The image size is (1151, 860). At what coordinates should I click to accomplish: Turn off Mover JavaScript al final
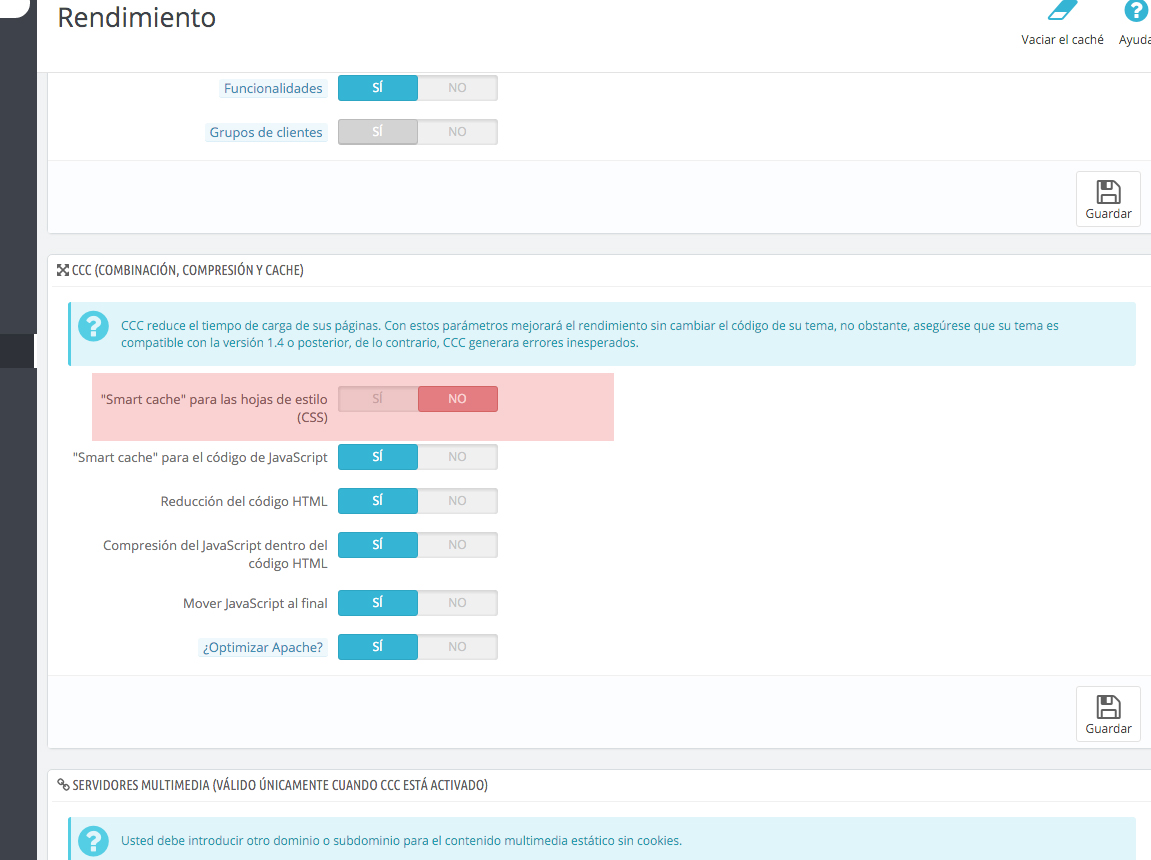pos(457,603)
